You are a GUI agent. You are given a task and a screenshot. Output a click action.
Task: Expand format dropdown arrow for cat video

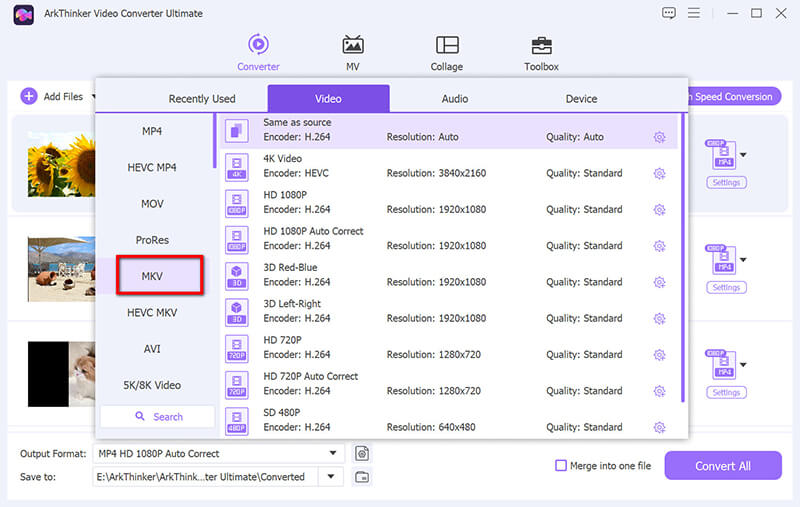point(743,365)
